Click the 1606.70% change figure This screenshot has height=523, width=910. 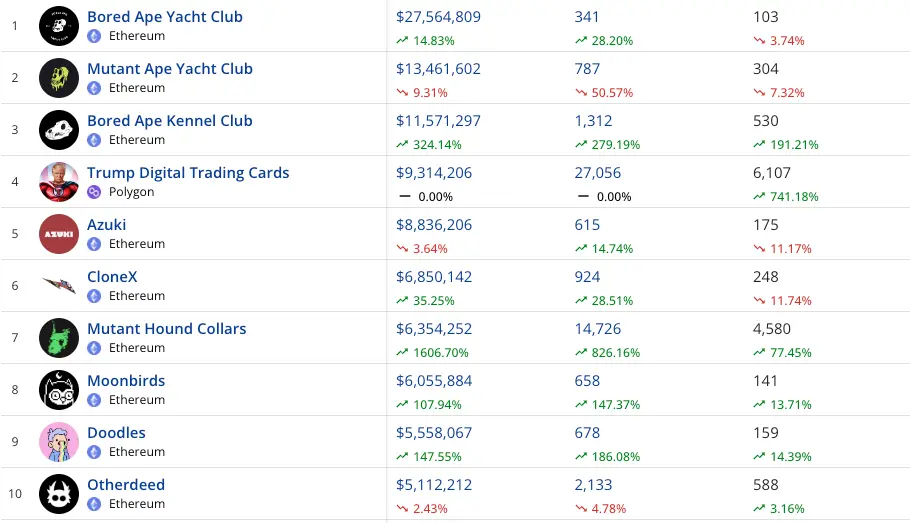(440, 352)
